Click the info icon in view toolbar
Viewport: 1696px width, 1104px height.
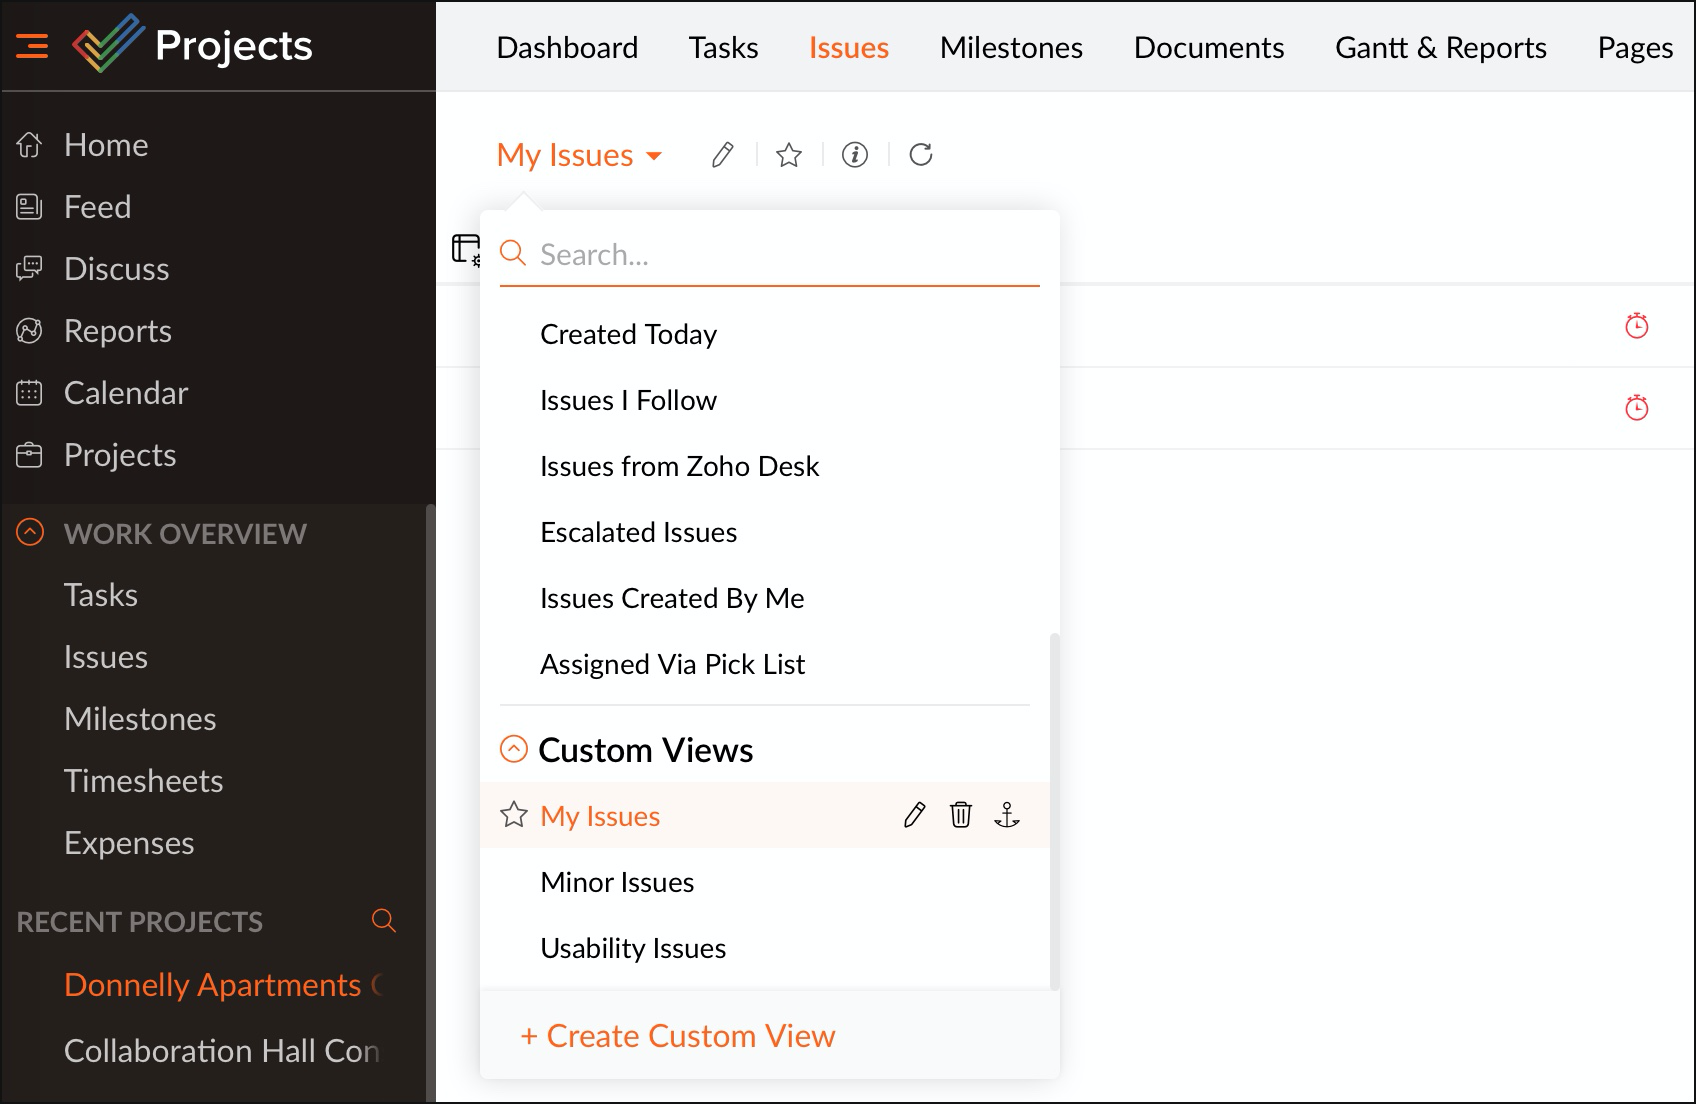pyautogui.click(x=854, y=155)
